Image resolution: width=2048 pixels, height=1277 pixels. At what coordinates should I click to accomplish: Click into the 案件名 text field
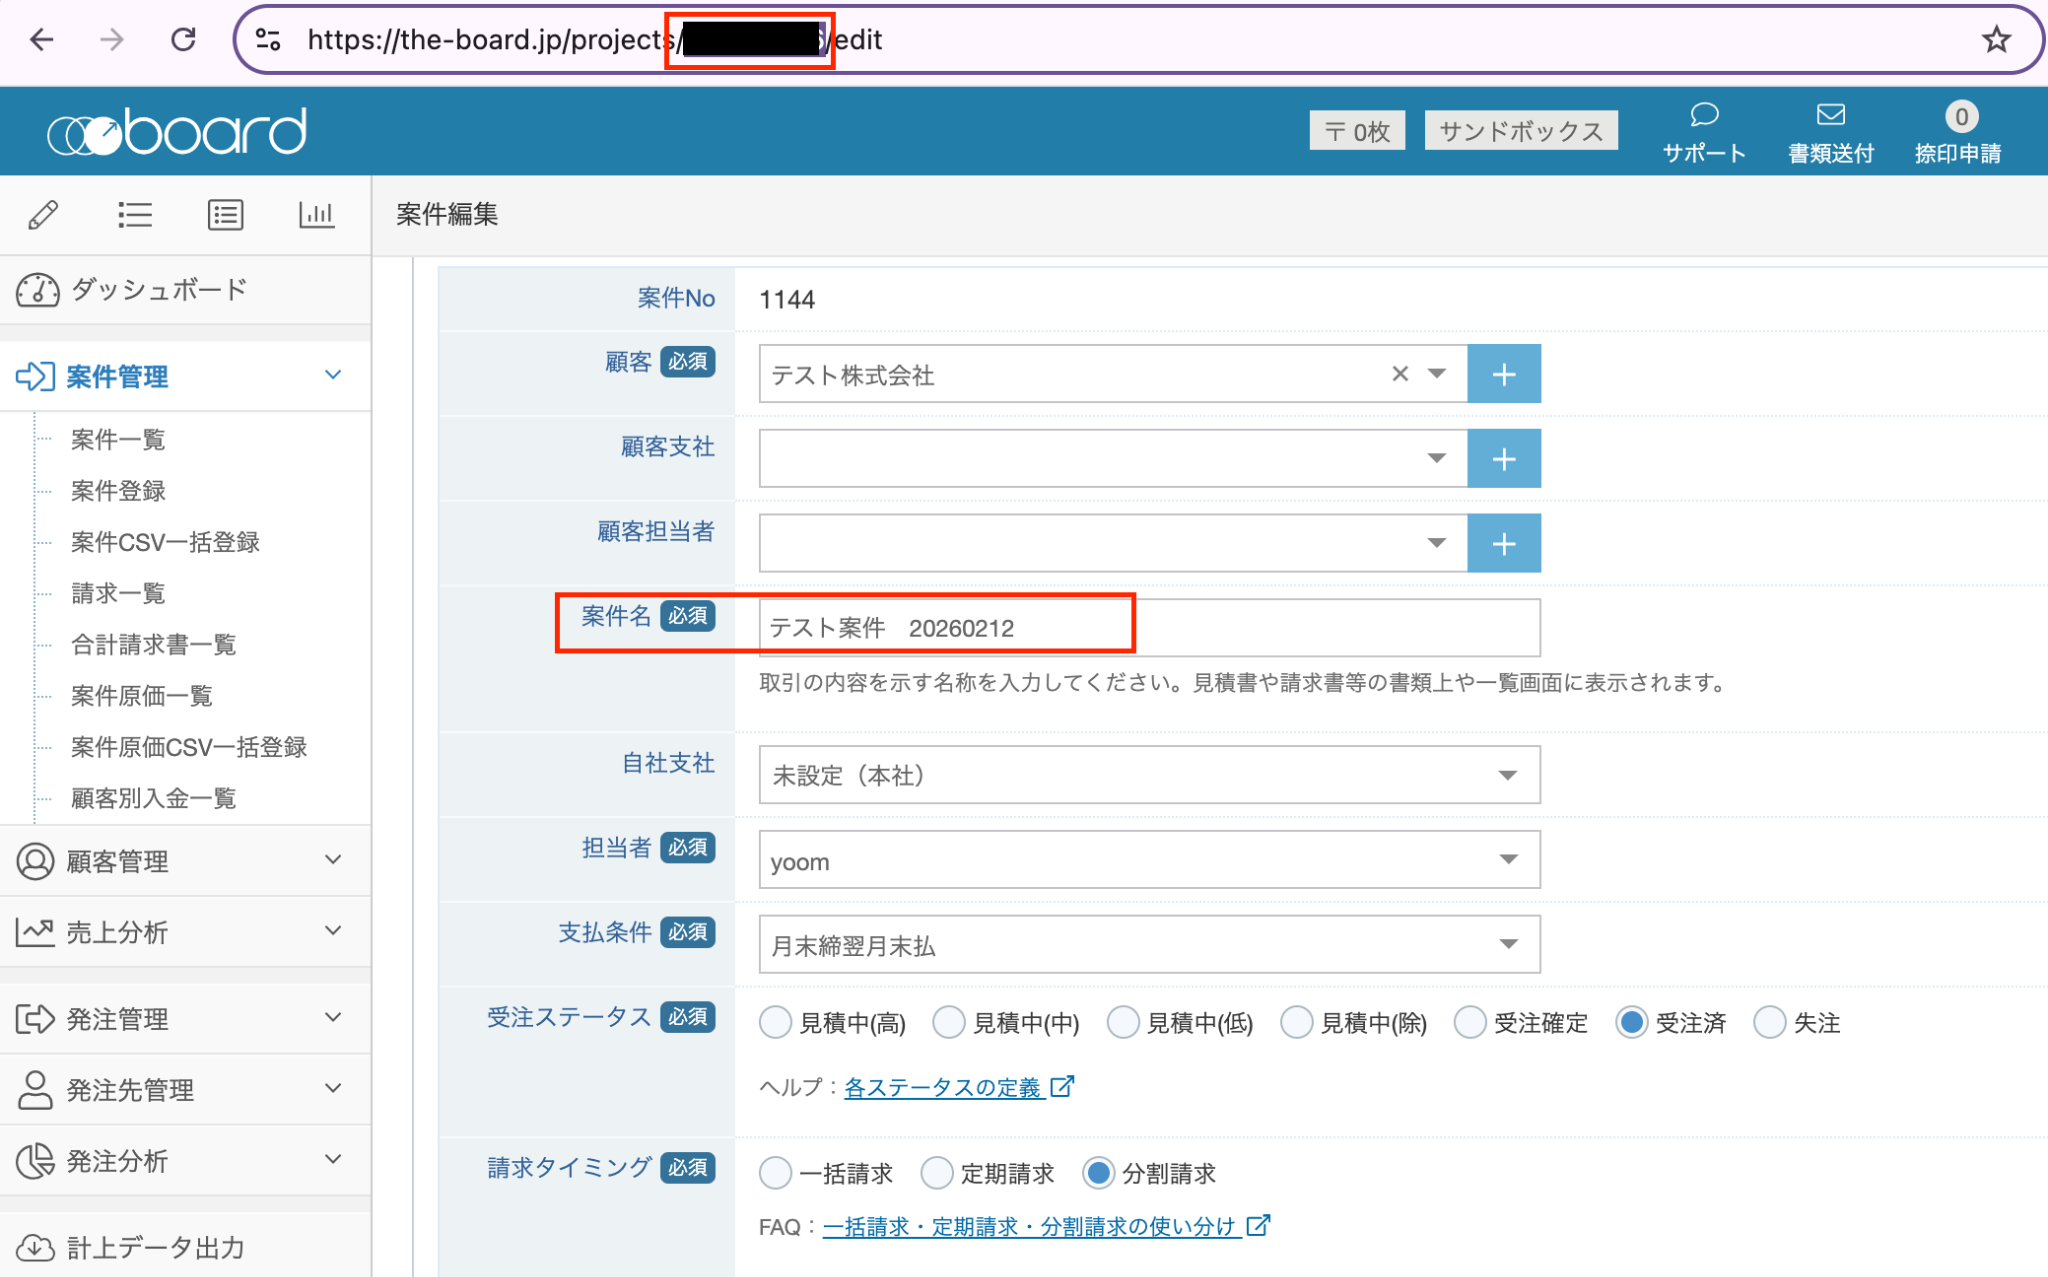click(1148, 628)
